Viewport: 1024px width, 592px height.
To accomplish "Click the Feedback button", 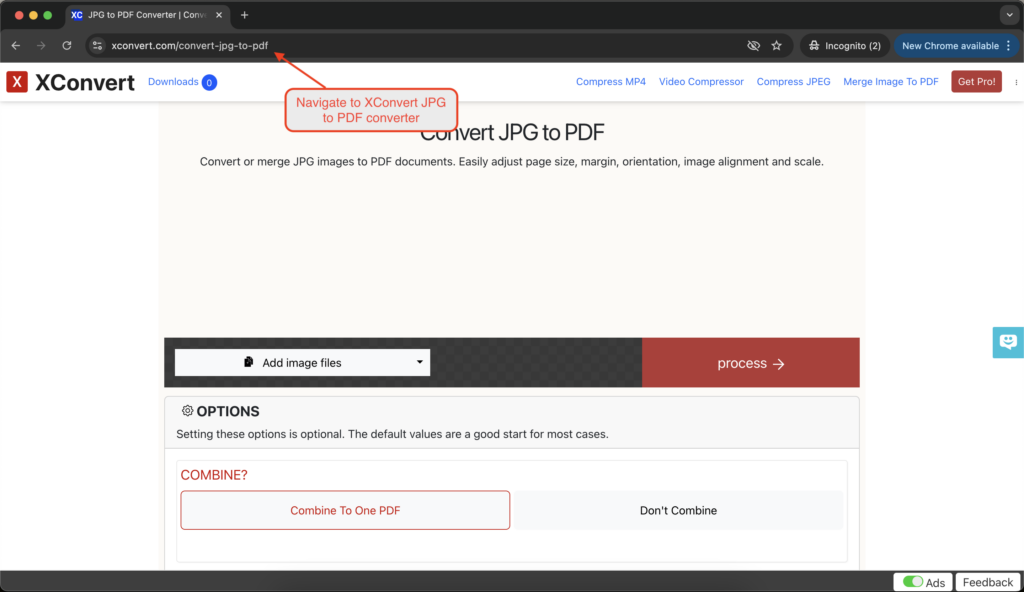I will click(x=987, y=582).
